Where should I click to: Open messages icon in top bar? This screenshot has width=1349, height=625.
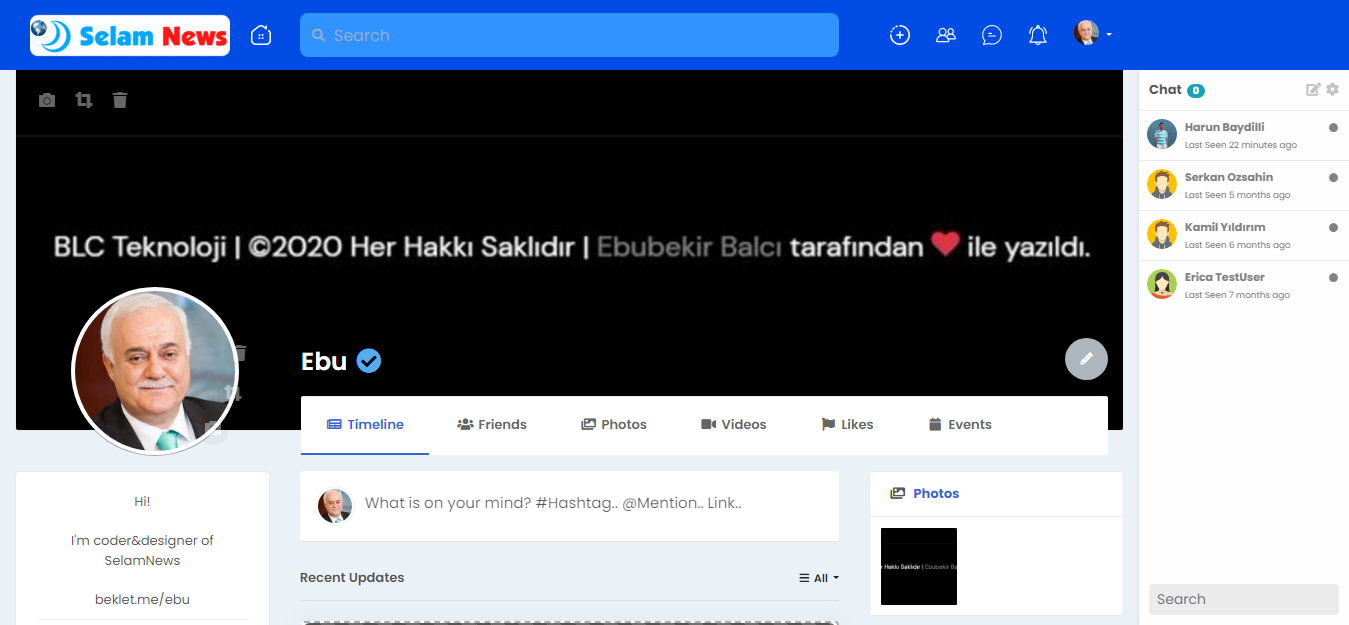click(991, 35)
